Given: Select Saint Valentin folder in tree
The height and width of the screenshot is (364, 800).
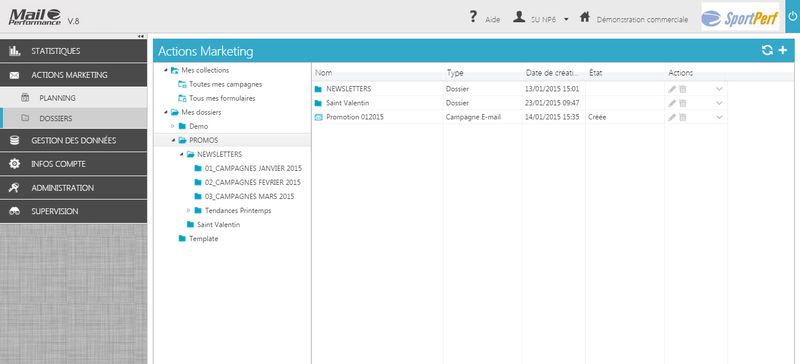Looking at the screenshot, I should [218, 224].
